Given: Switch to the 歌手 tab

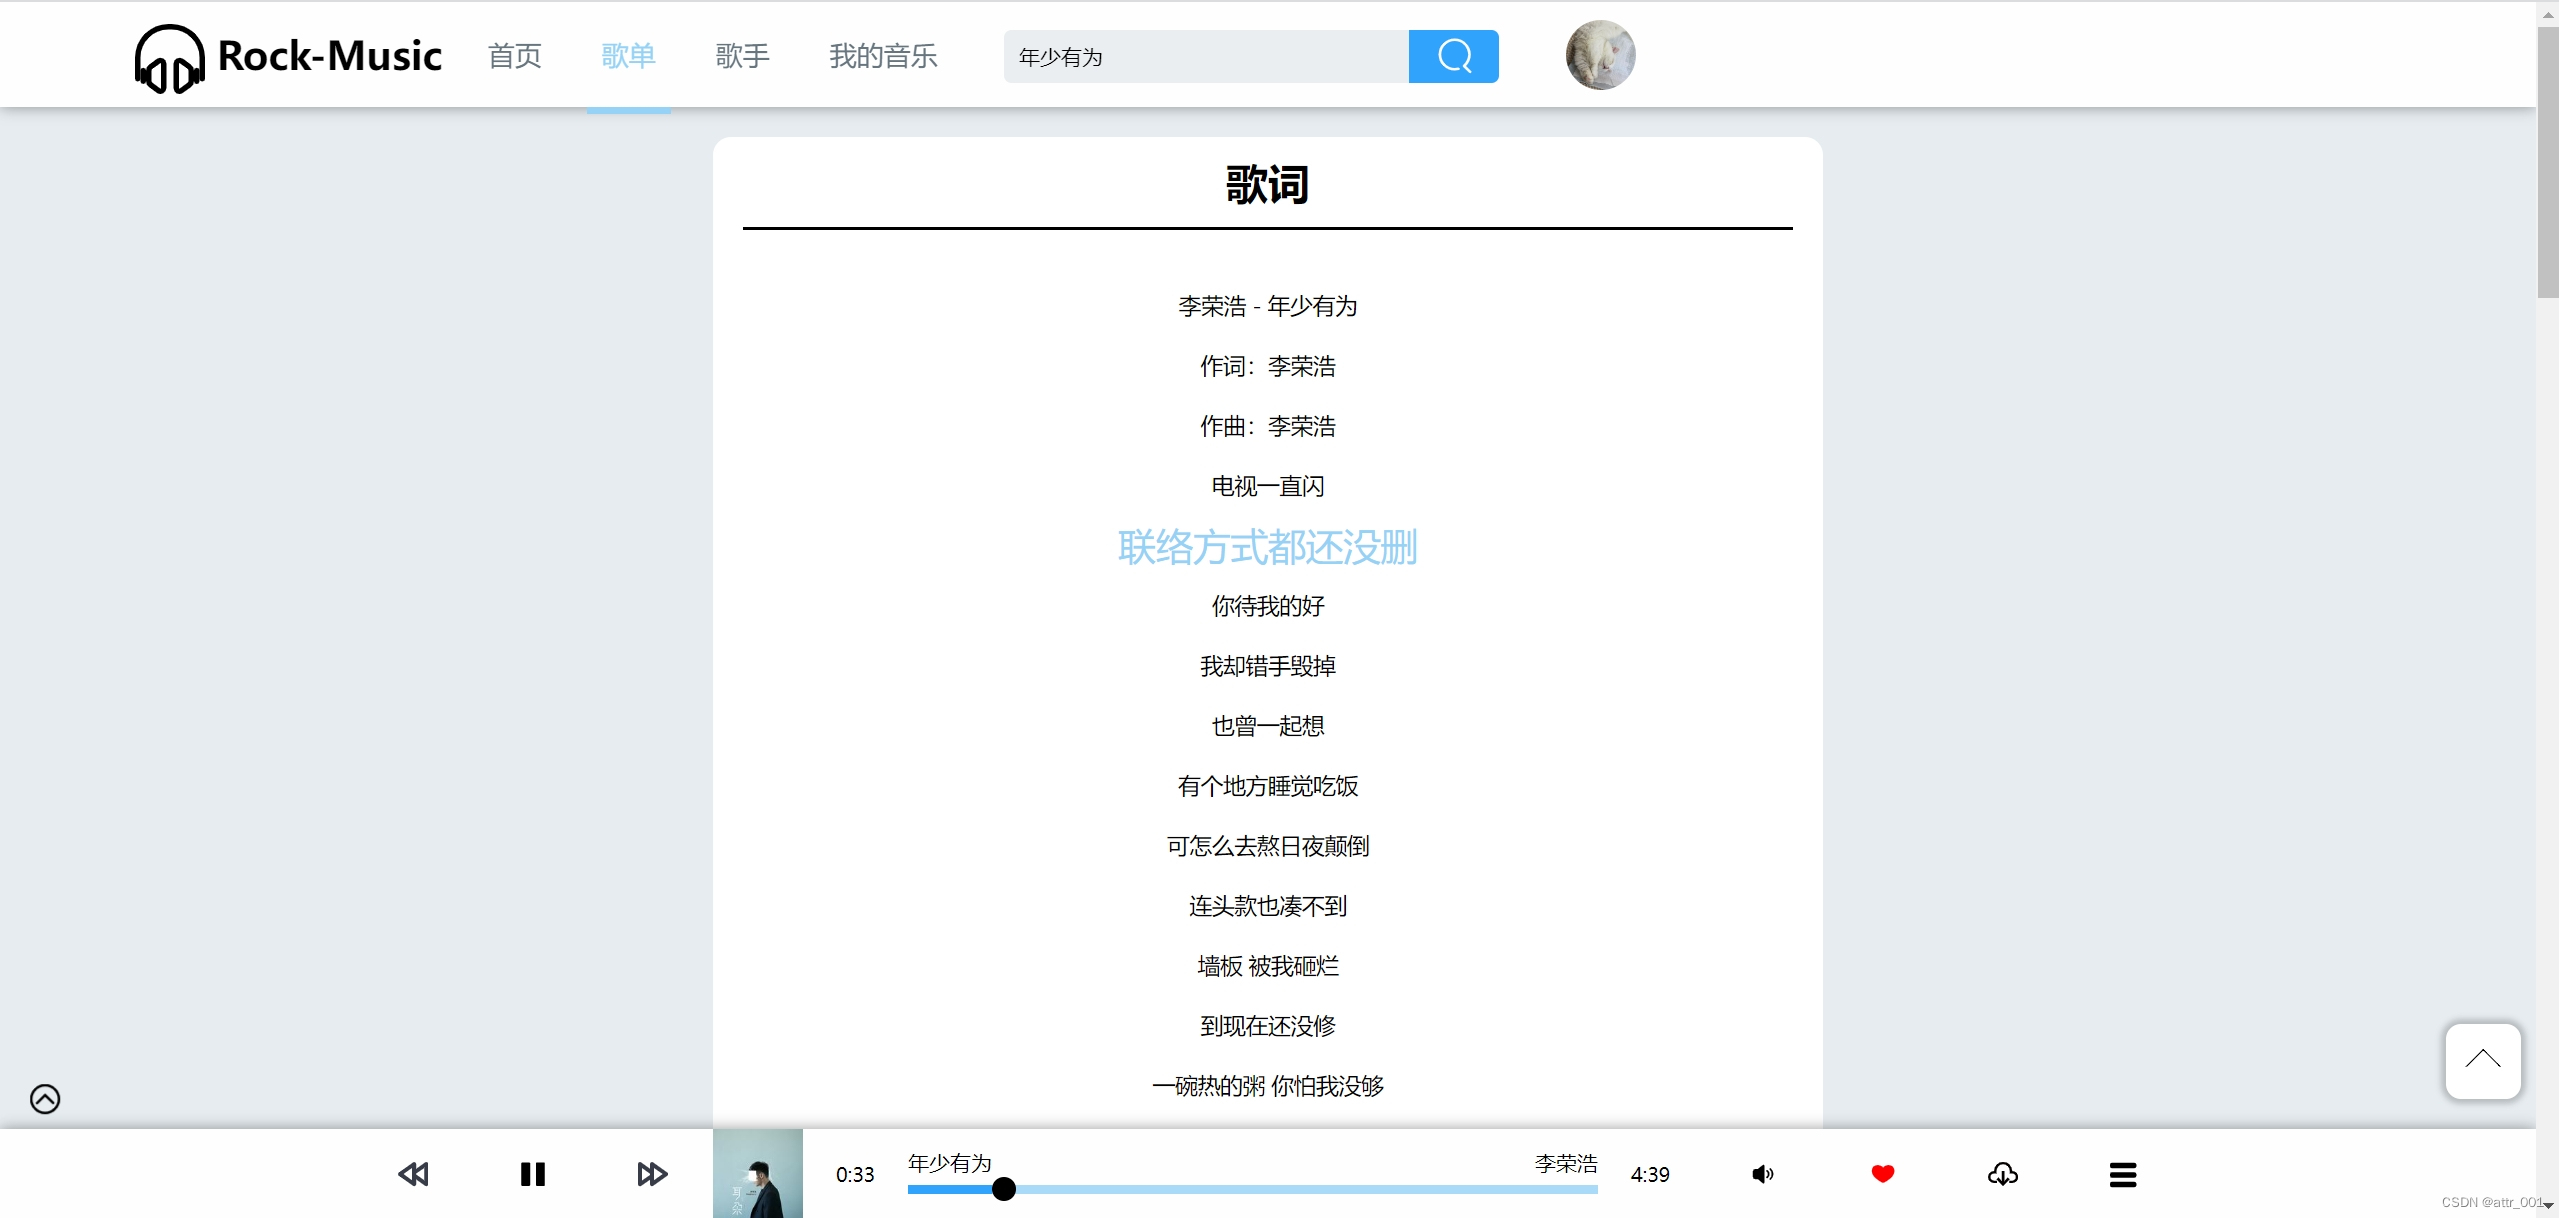Looking at the screenshot, I should (742, 56).
